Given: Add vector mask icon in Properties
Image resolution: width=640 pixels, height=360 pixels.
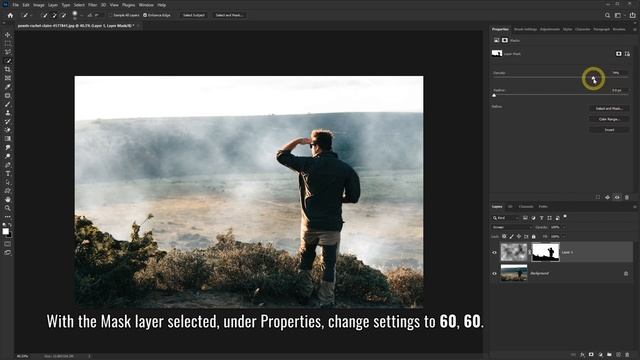Looking at the screenshot, I should click(x=627, y=53).
